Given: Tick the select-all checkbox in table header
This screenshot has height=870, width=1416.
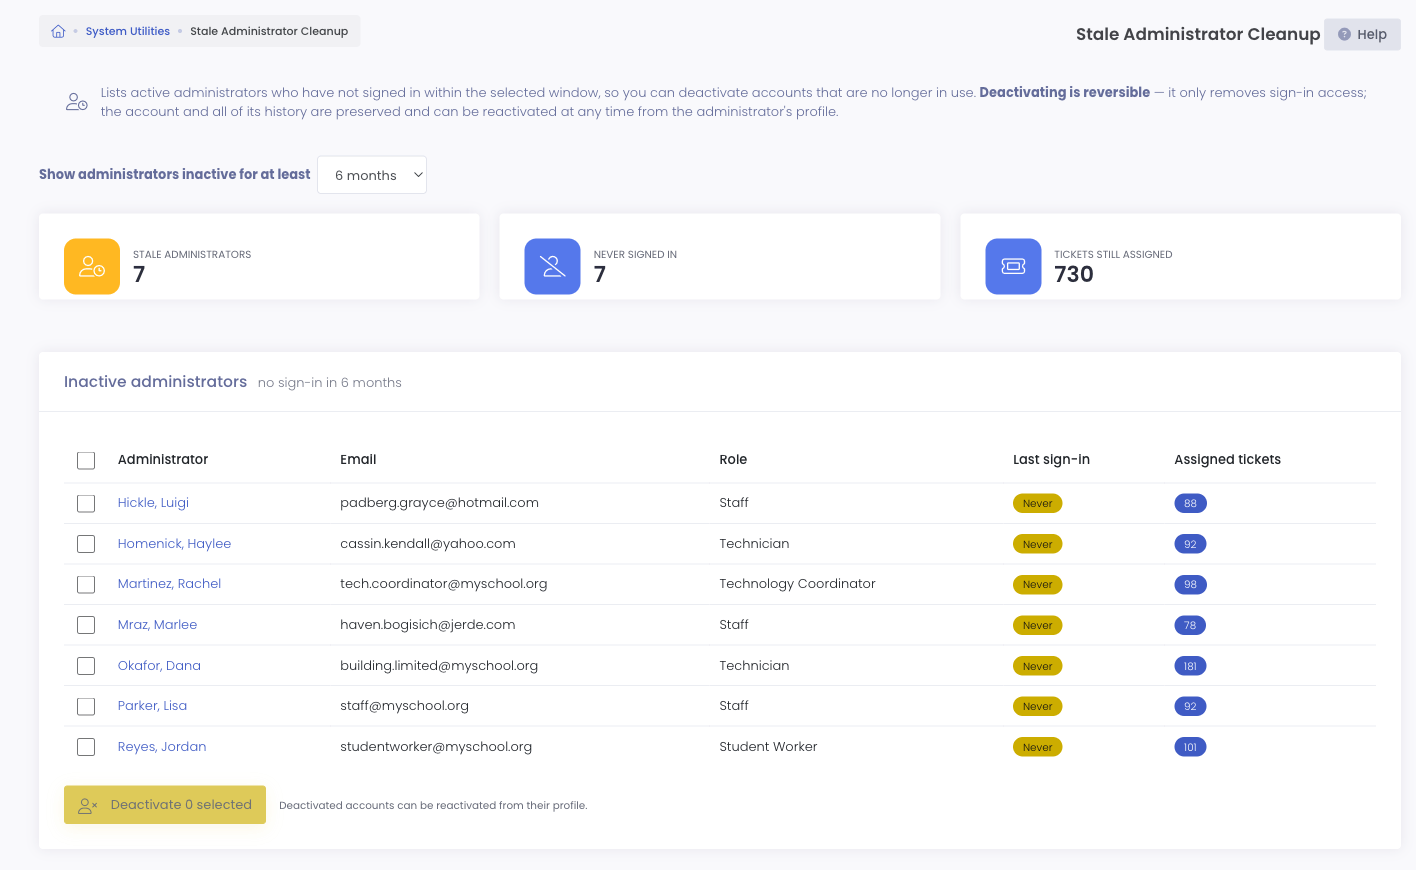Looking at the screenshot, I should point(86,460).
